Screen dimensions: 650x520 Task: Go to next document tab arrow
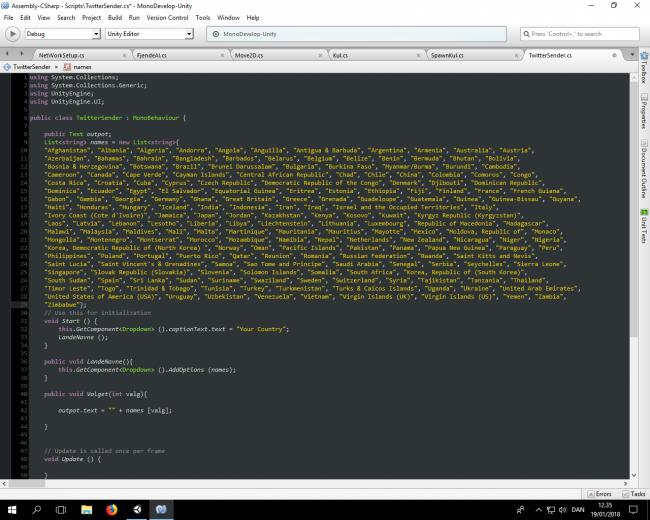pos(22,54)
